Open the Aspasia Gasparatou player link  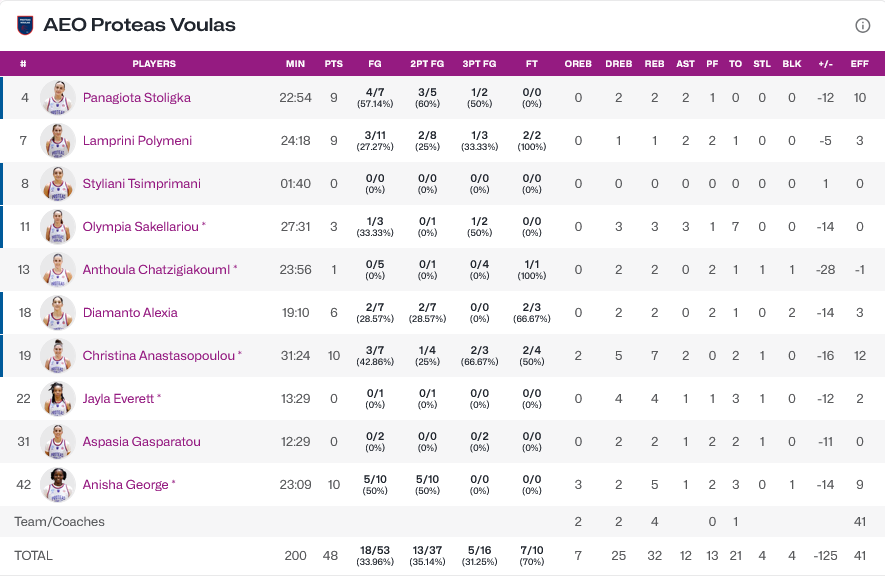pos(141,442)
